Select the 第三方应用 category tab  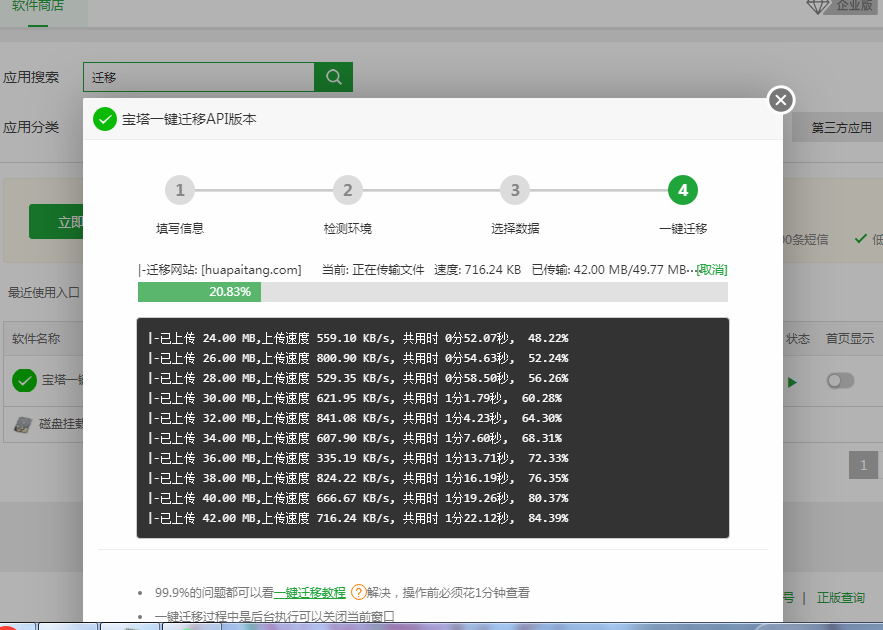tap(841, 127)
